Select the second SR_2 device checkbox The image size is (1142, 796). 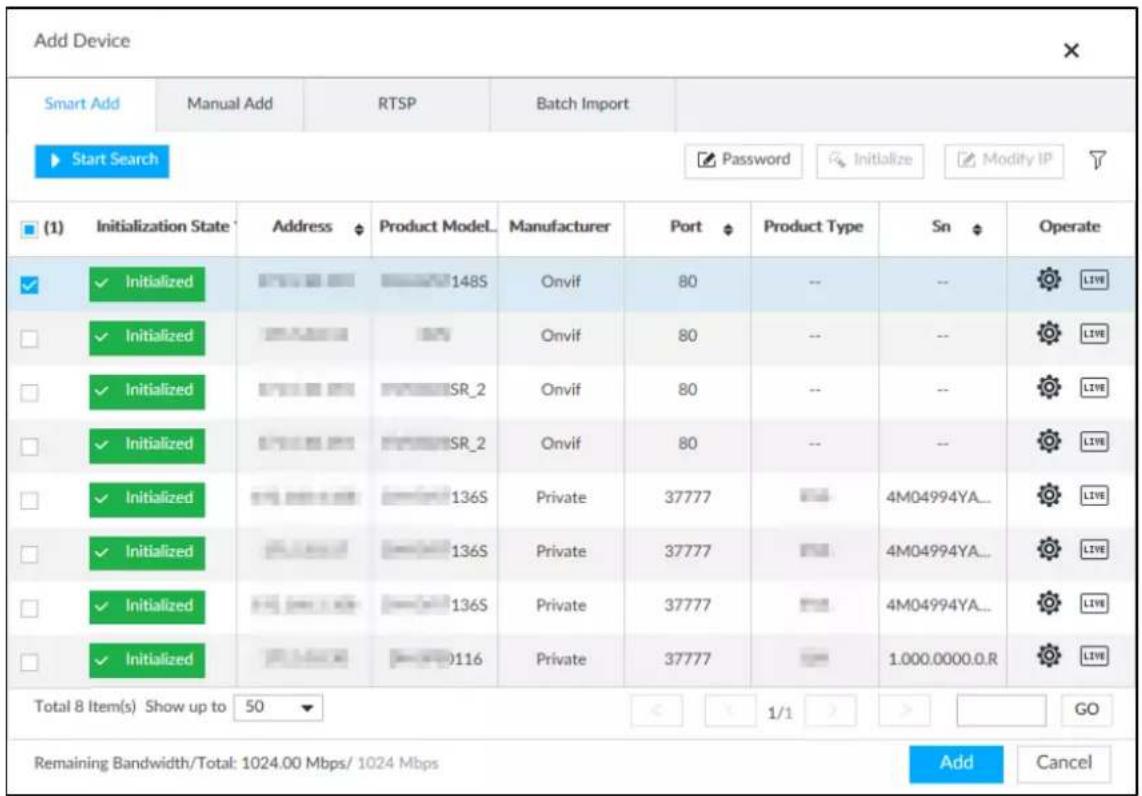[29, 446]
